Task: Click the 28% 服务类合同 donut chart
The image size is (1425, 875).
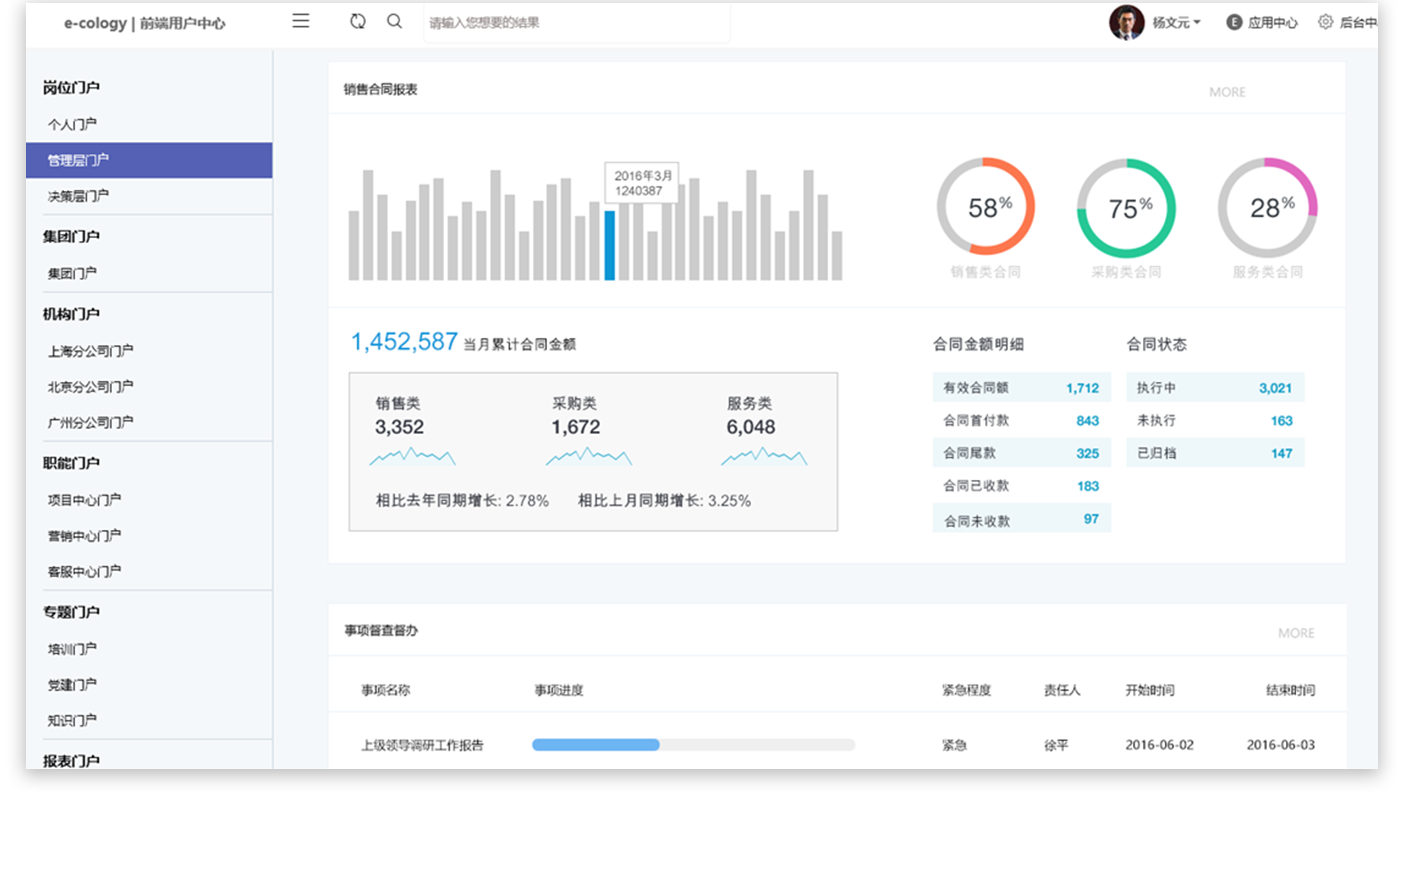Action: click(1267, 208)
